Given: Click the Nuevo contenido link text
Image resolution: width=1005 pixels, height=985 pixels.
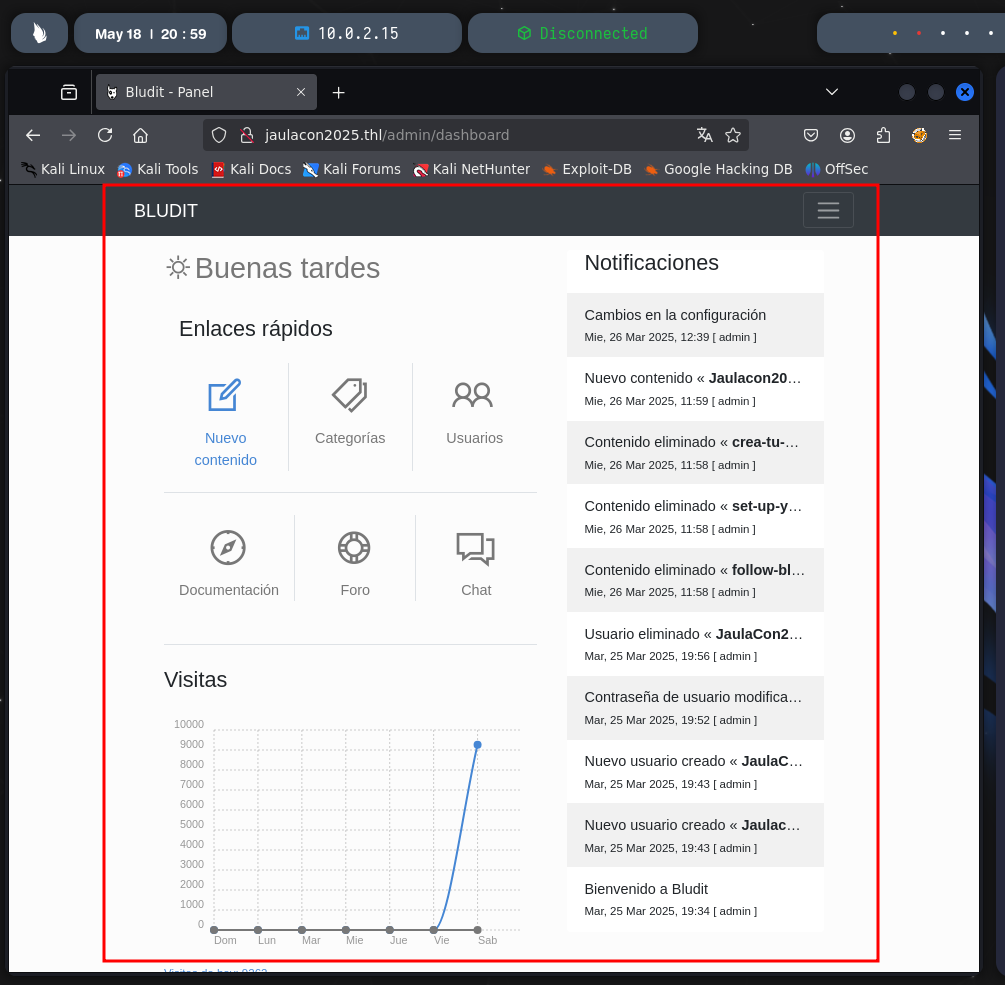Looking at the screenshot, I should (x=226, y=449).
